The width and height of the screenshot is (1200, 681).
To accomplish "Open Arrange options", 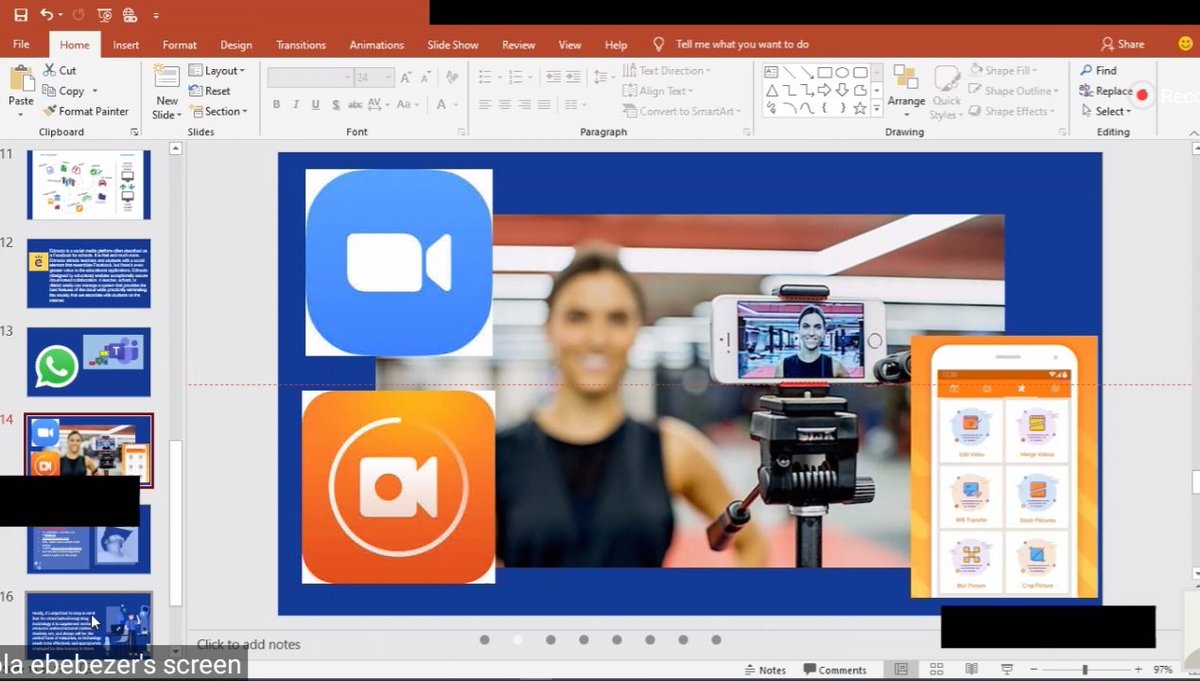I will pyautogui.click(x=906, y=92).
